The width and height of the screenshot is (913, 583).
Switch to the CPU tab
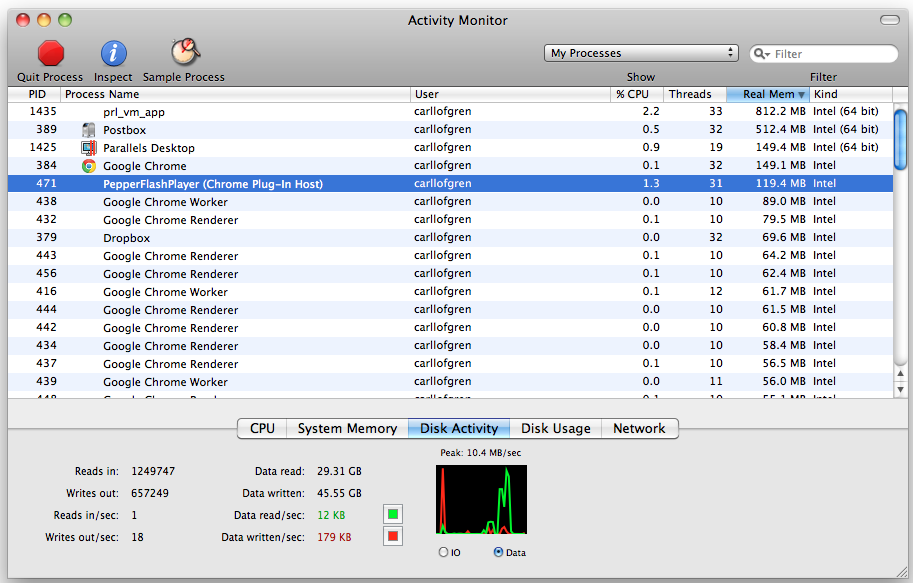click(x=262, y=429)
